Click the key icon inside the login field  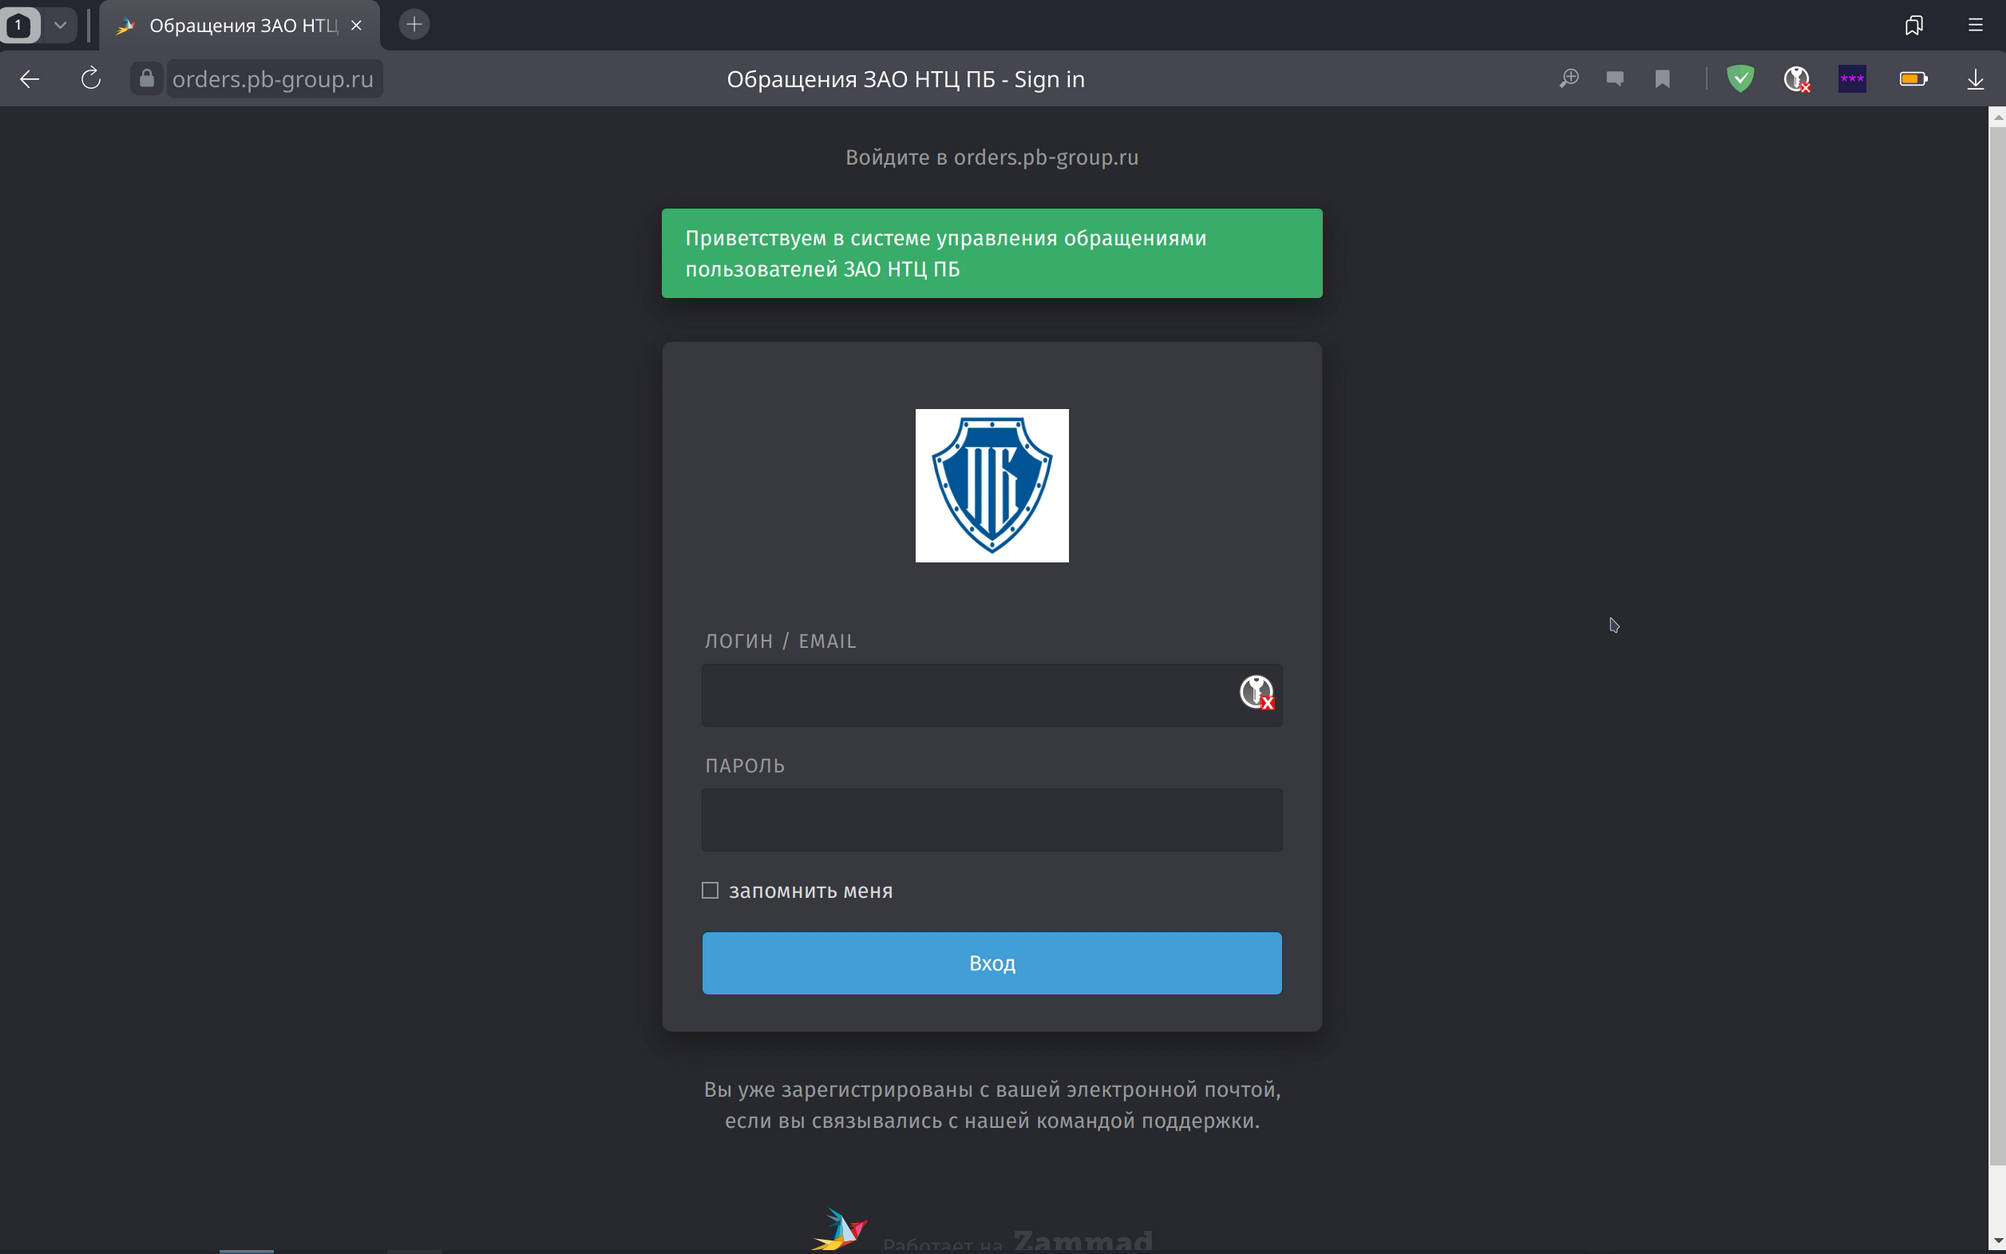pyautogui.click(x=1257, y=692)
